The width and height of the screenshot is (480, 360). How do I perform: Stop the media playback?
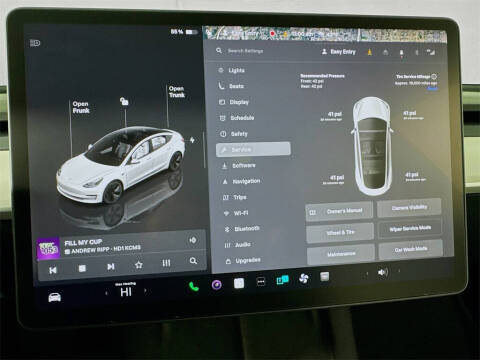82,268
